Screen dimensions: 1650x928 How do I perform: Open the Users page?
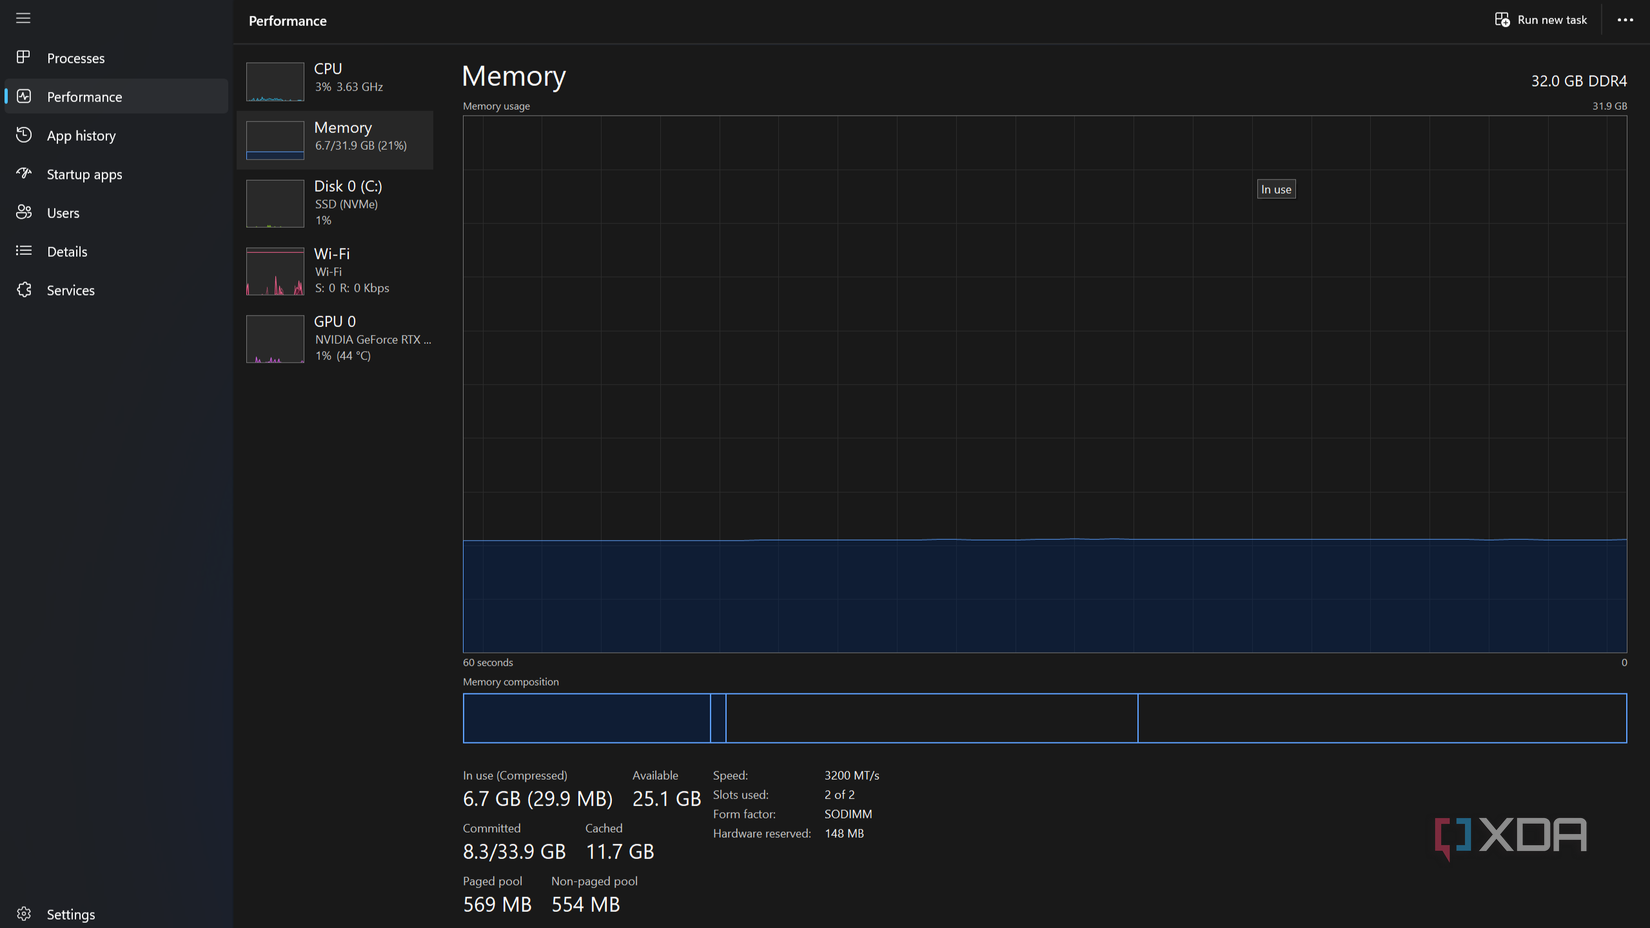pyautogui.click(x=117, y=213)
